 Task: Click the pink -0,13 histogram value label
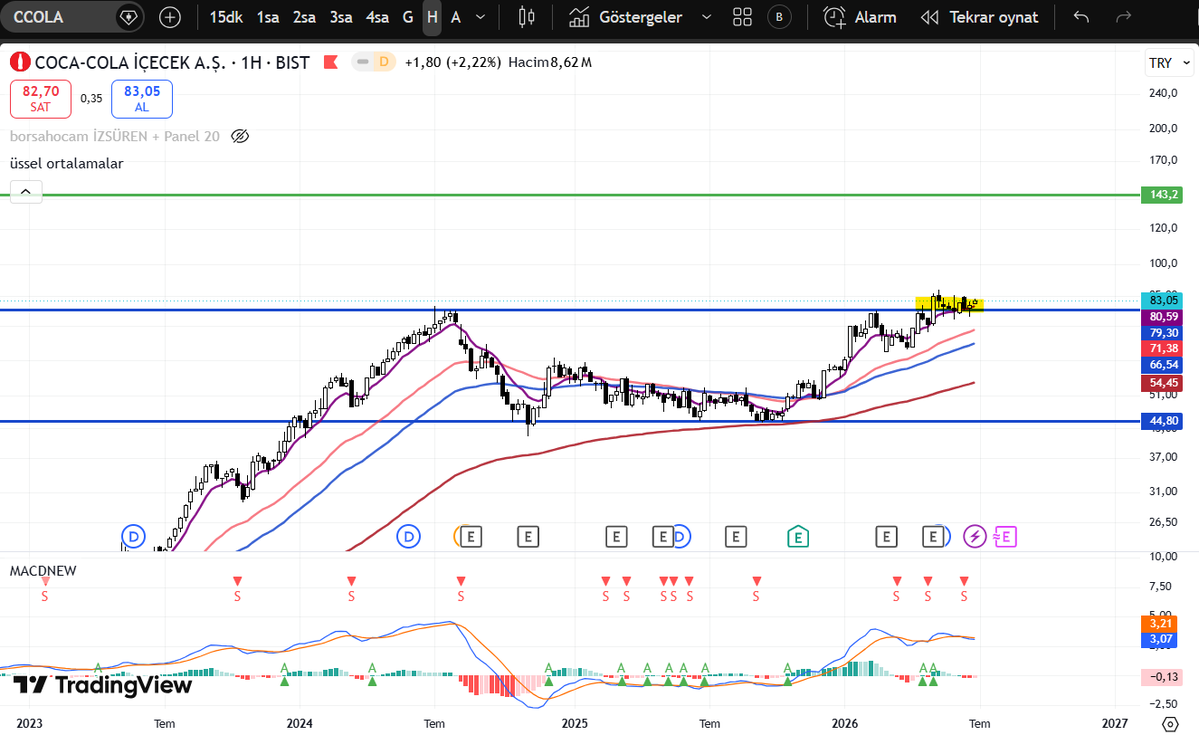(1162, 677)
